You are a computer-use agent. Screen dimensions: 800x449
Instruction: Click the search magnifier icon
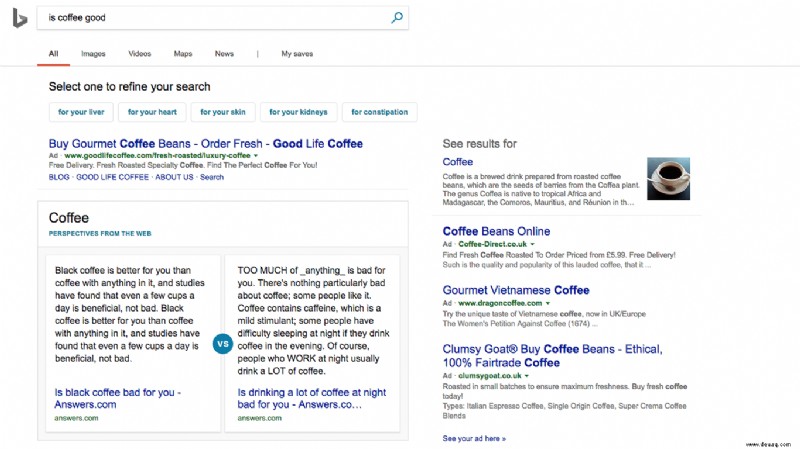coord(396,18)
